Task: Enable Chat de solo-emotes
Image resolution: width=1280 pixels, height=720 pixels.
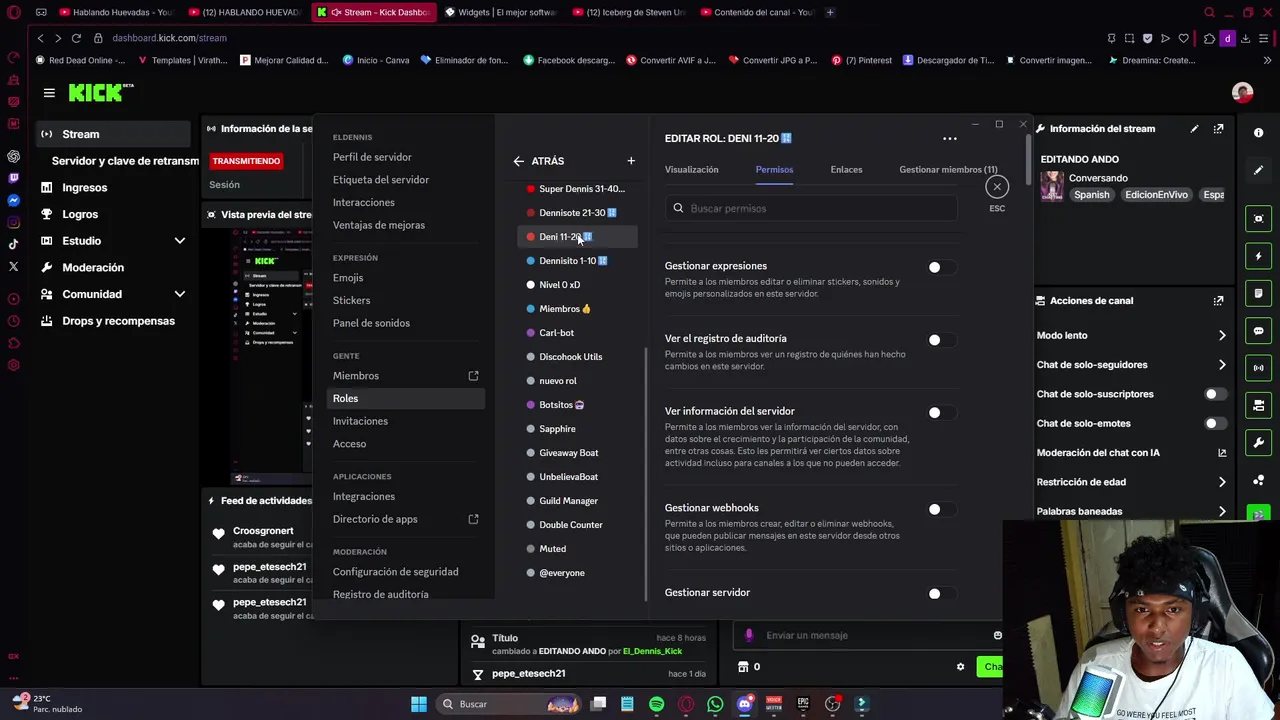Action: [x=1214, y=424]
